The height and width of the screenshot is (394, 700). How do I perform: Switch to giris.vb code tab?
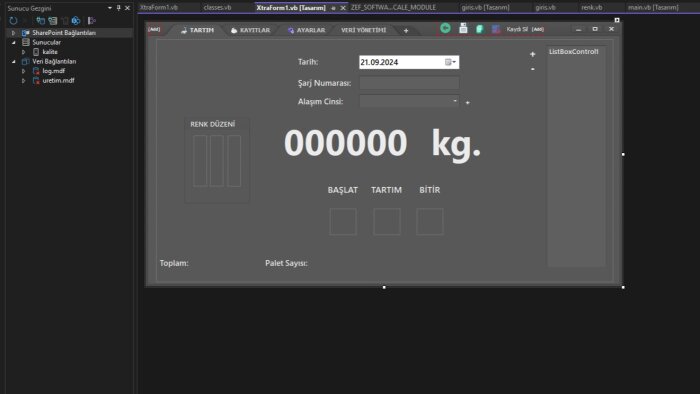[x=546, y=8]
